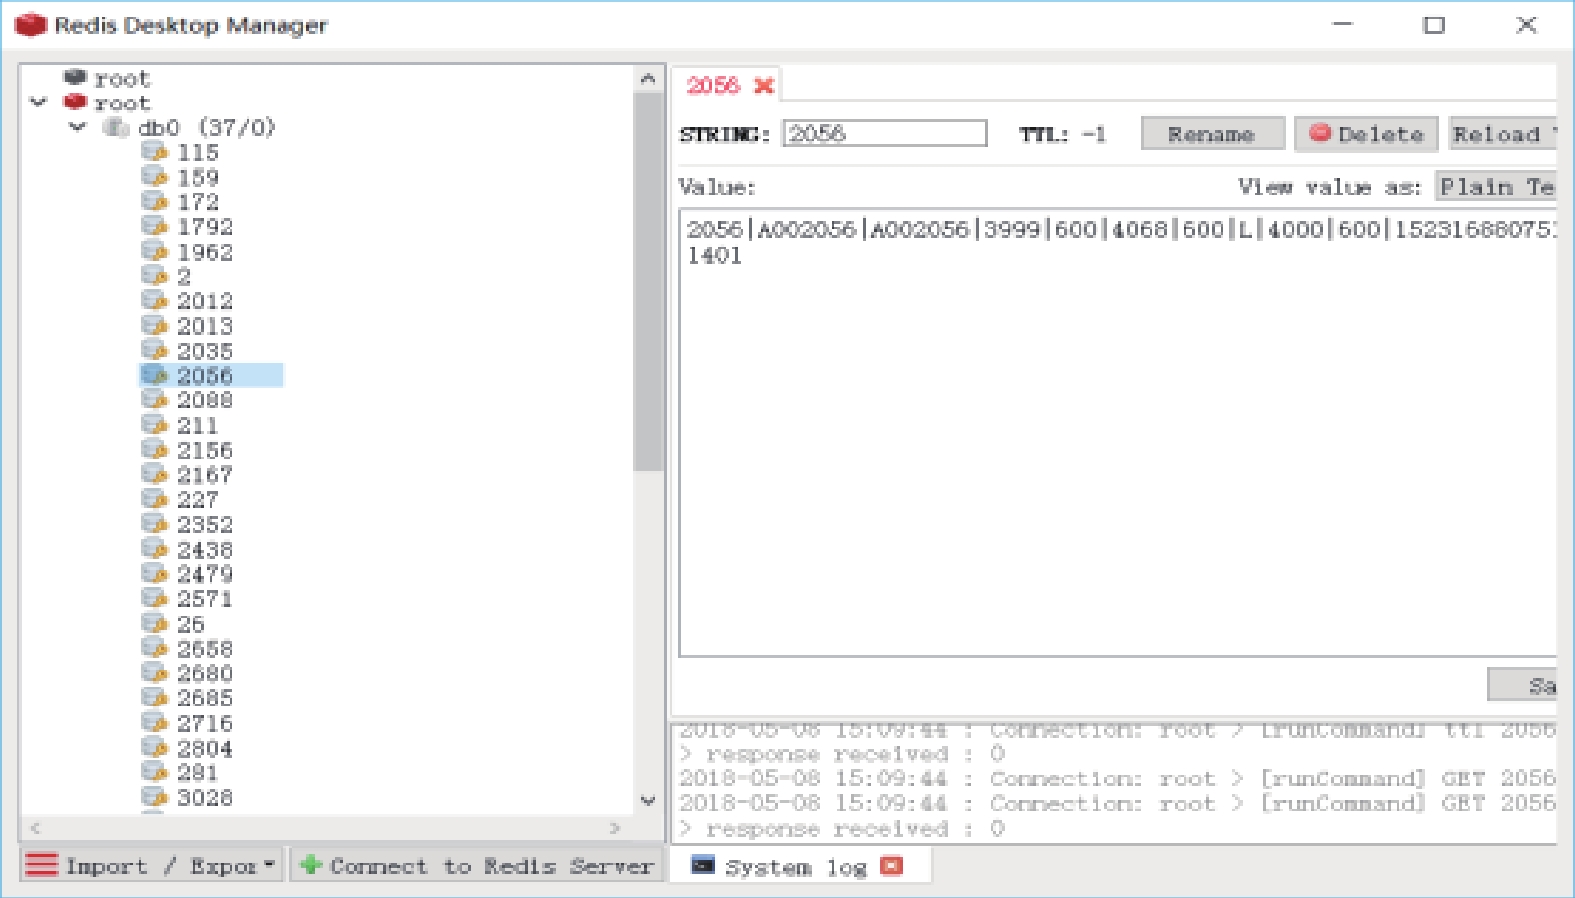1575x898 pixels.
Task: Click the db0 database icon
Action: pos(116,127)
